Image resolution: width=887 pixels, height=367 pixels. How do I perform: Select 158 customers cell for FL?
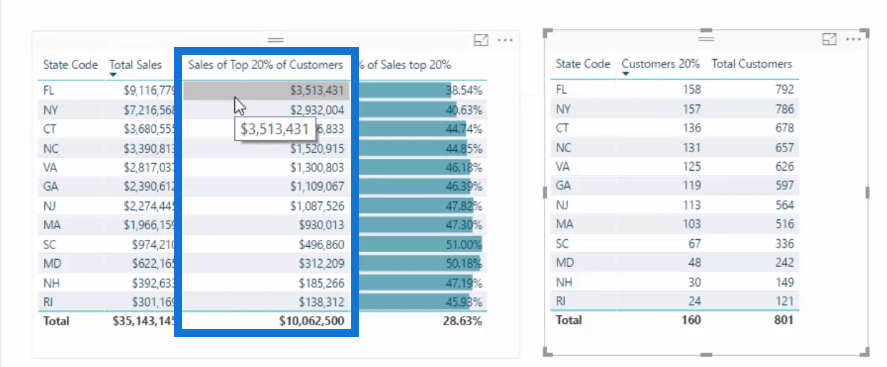[691, 89]
